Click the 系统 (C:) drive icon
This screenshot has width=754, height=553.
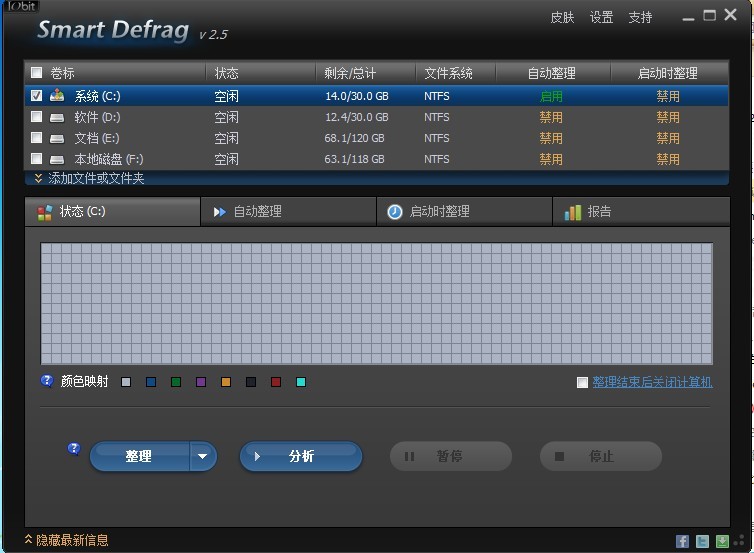click(x=59, y=96)
